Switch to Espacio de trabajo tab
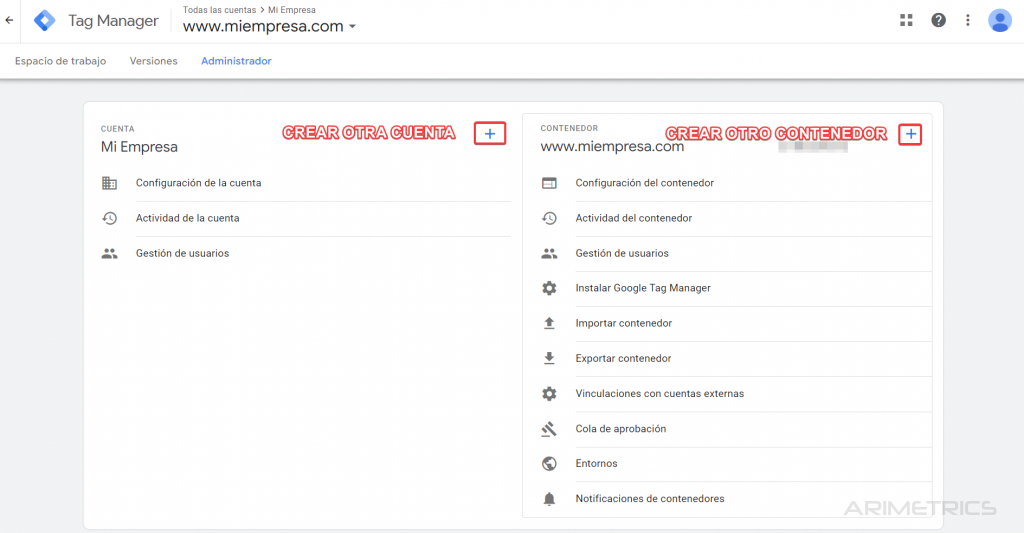This screenshot has width=1024, height=533. point(61,61)
